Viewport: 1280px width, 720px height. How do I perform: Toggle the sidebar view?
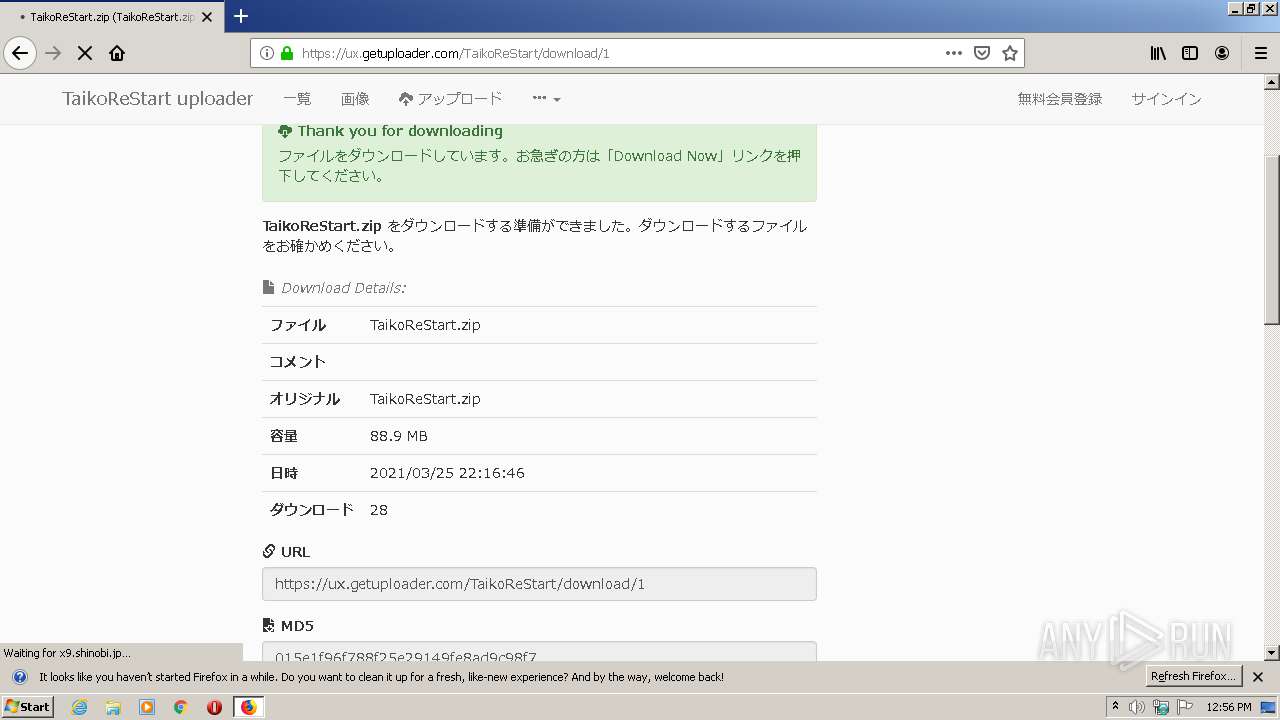(1190, 53)
